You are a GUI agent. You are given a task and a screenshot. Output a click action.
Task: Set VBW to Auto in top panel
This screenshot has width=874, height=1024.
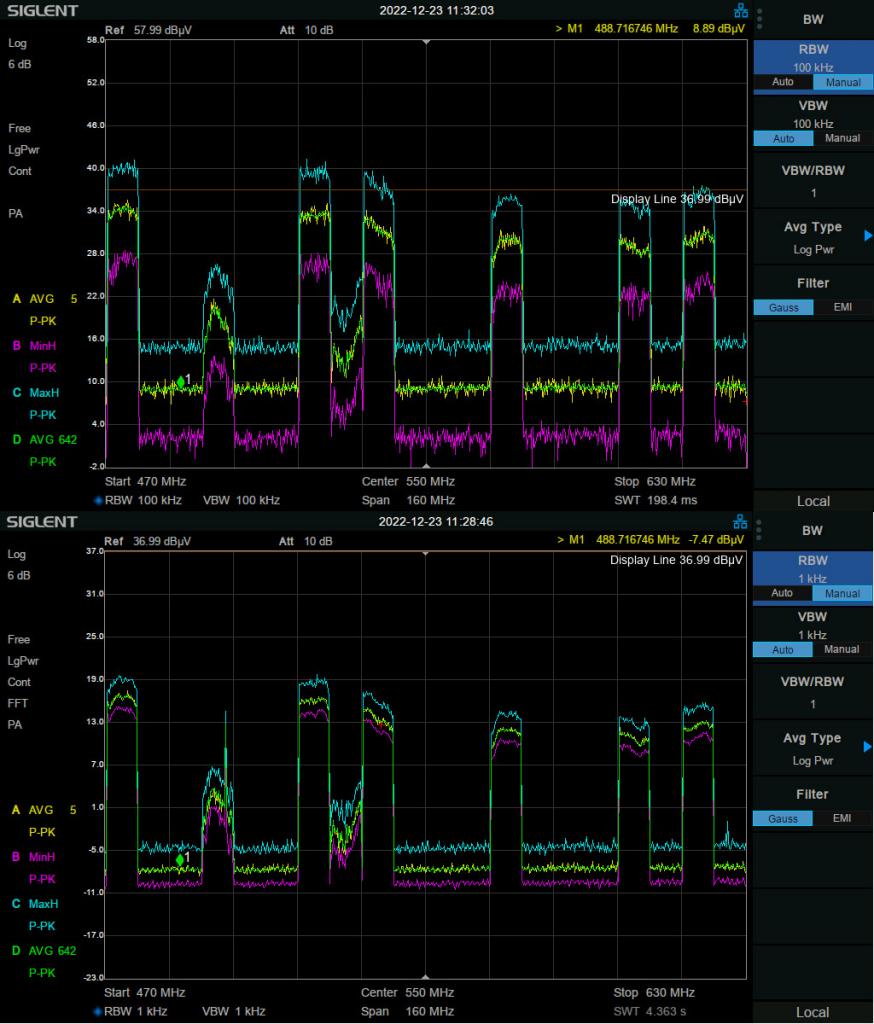coord(783,138)
